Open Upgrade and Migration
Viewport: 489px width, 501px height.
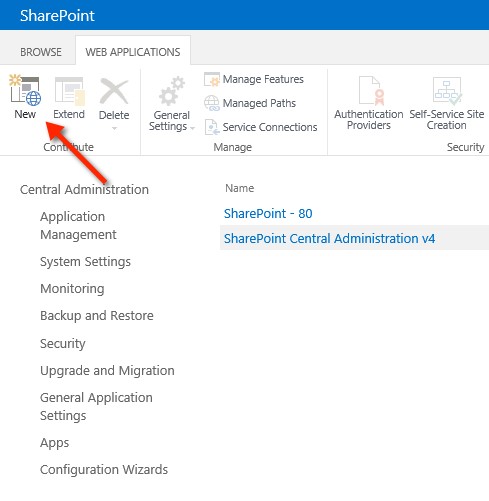(x=107, y=371)
